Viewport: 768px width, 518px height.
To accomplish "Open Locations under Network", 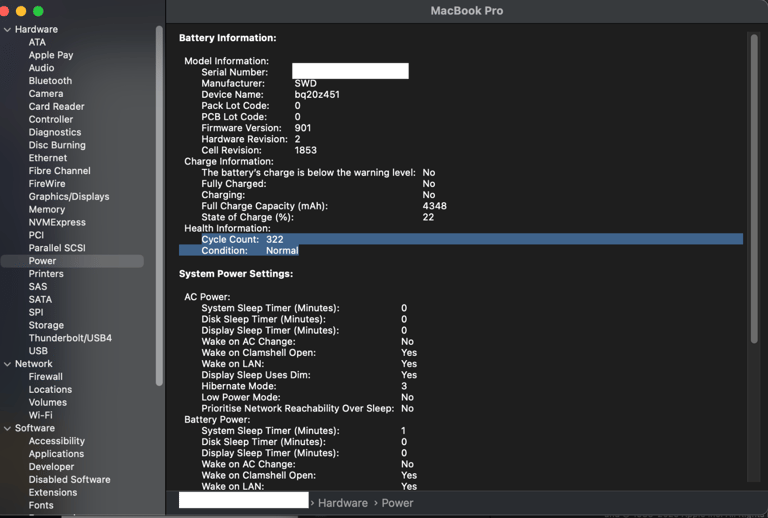I will pyautogui.click(x=50, y=390).
